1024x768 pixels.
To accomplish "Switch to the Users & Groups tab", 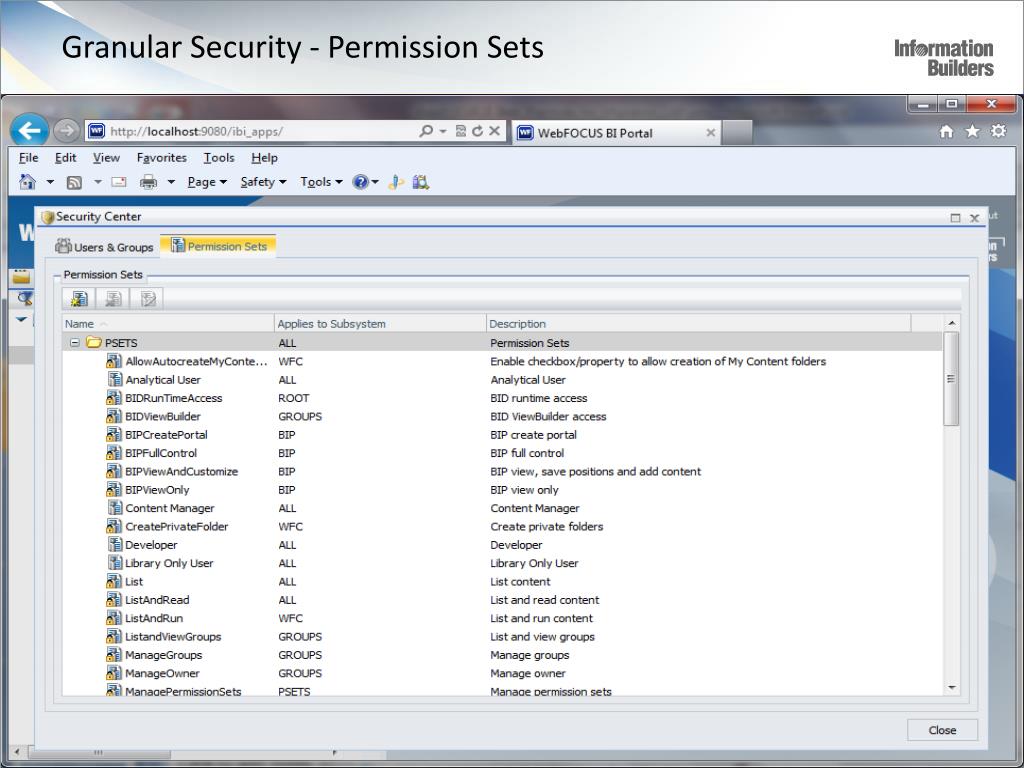I will (104, 247).
